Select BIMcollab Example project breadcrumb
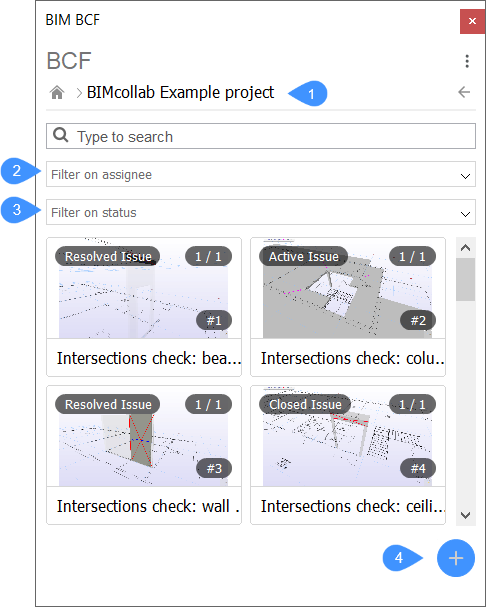Screen dimensions: 488x607 [x=180, y=93]
